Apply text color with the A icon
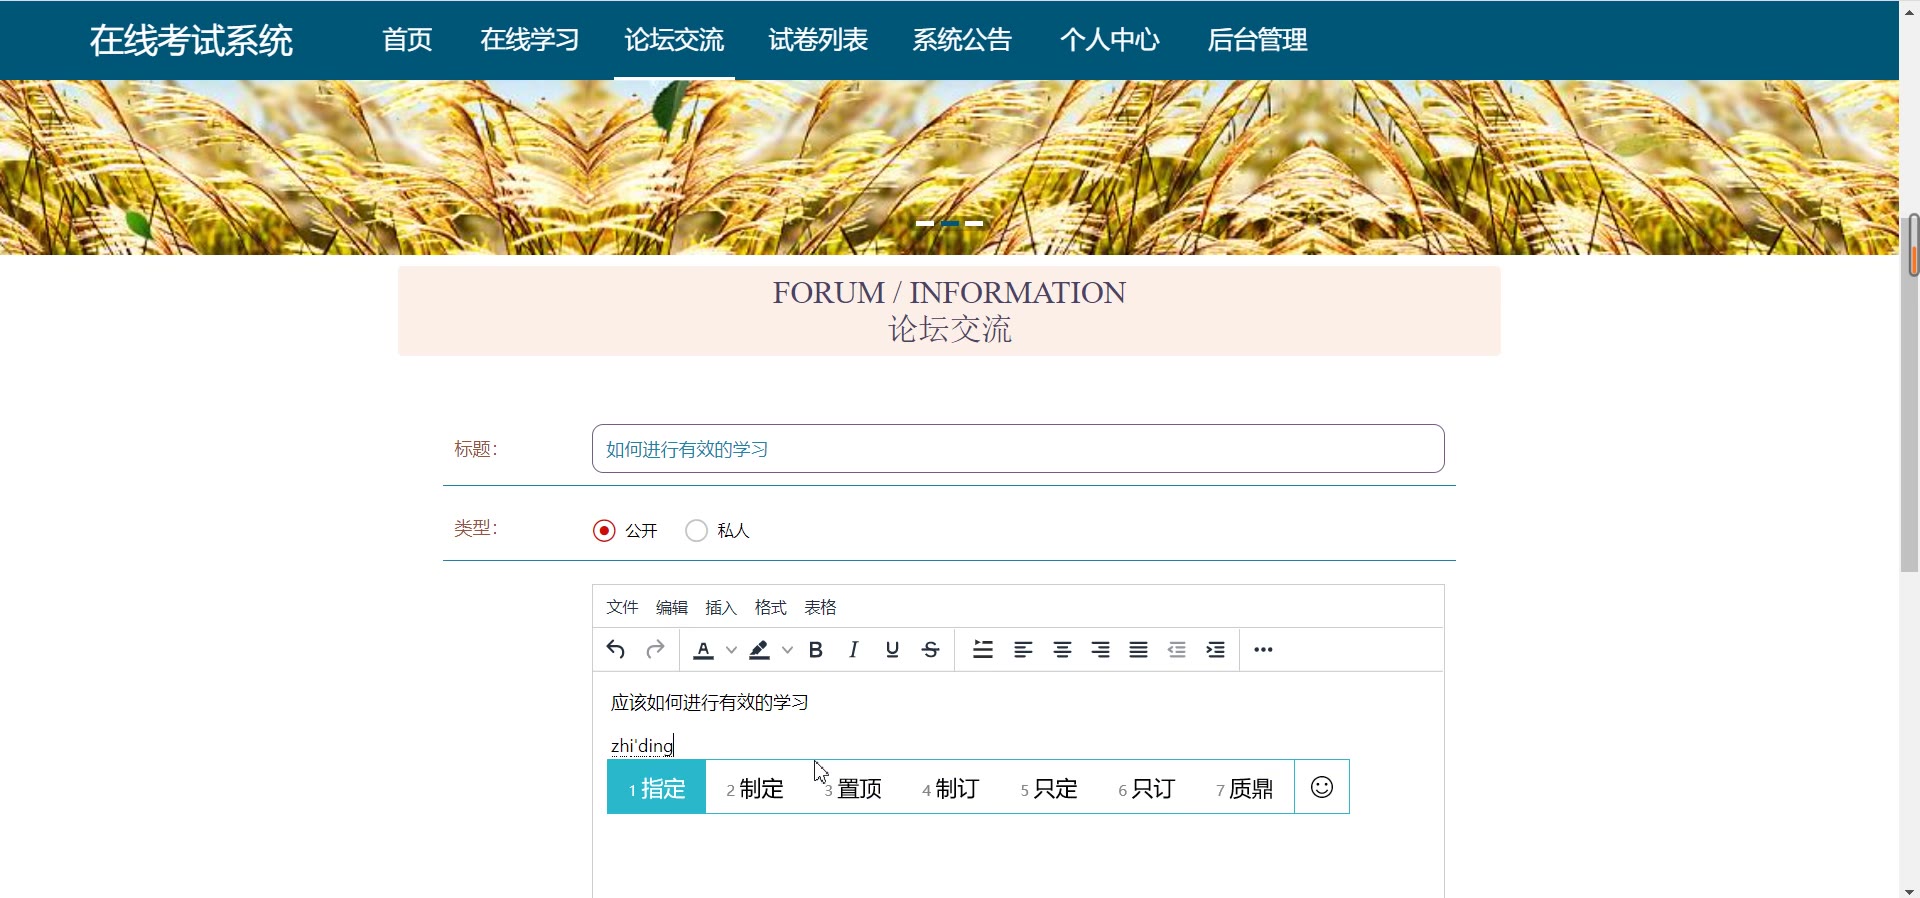This screenshot has width=1920, height=898. tap(704, 650)
